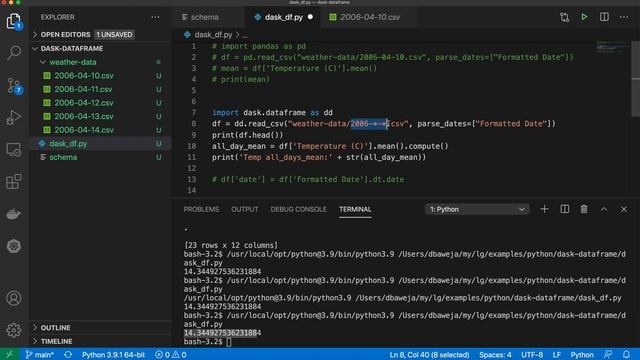Click the editor minimap
Screen dimensions: 640x360
(612, 48)
